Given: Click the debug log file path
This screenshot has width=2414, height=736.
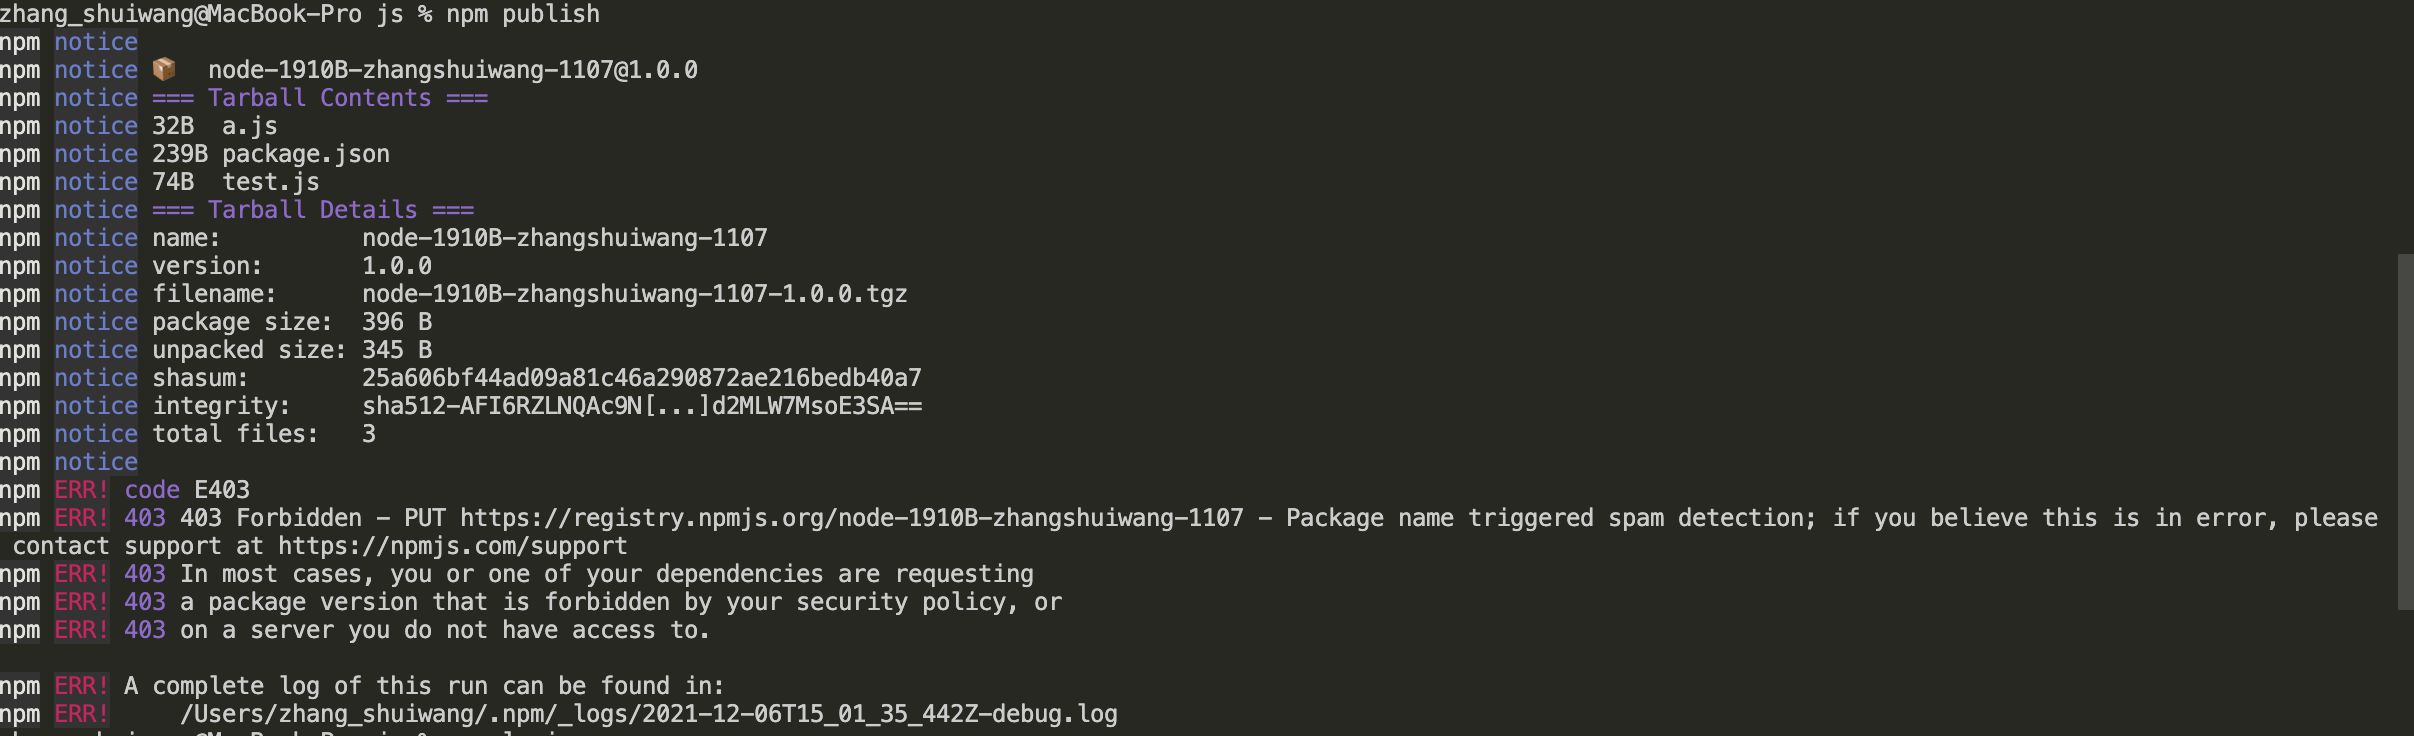Looking at the screenshot, I should pos(649,714).
